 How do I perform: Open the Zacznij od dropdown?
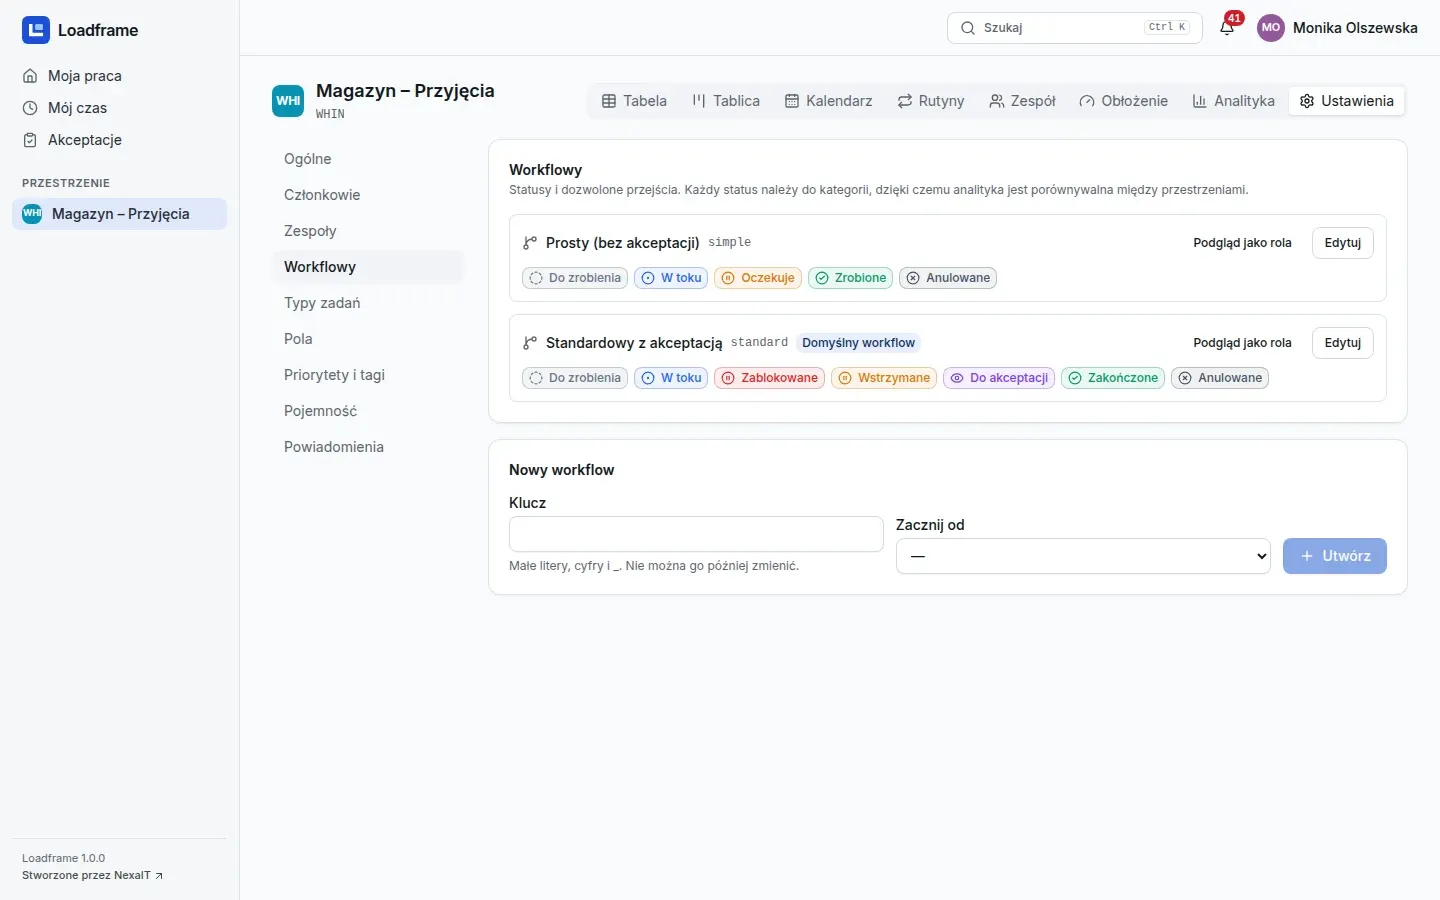[x=1083, y=556]
